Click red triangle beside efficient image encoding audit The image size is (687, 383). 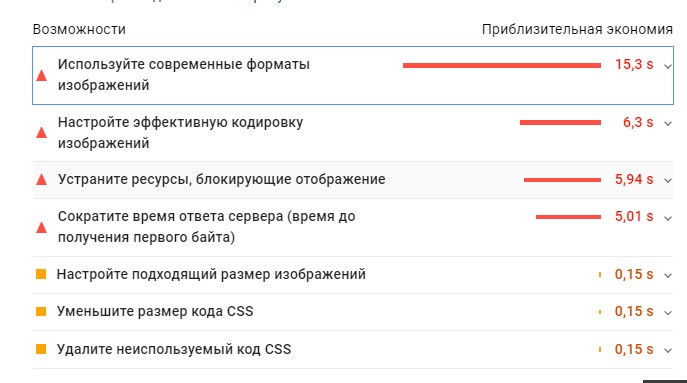pyautogui.click(x=42, y=133)
